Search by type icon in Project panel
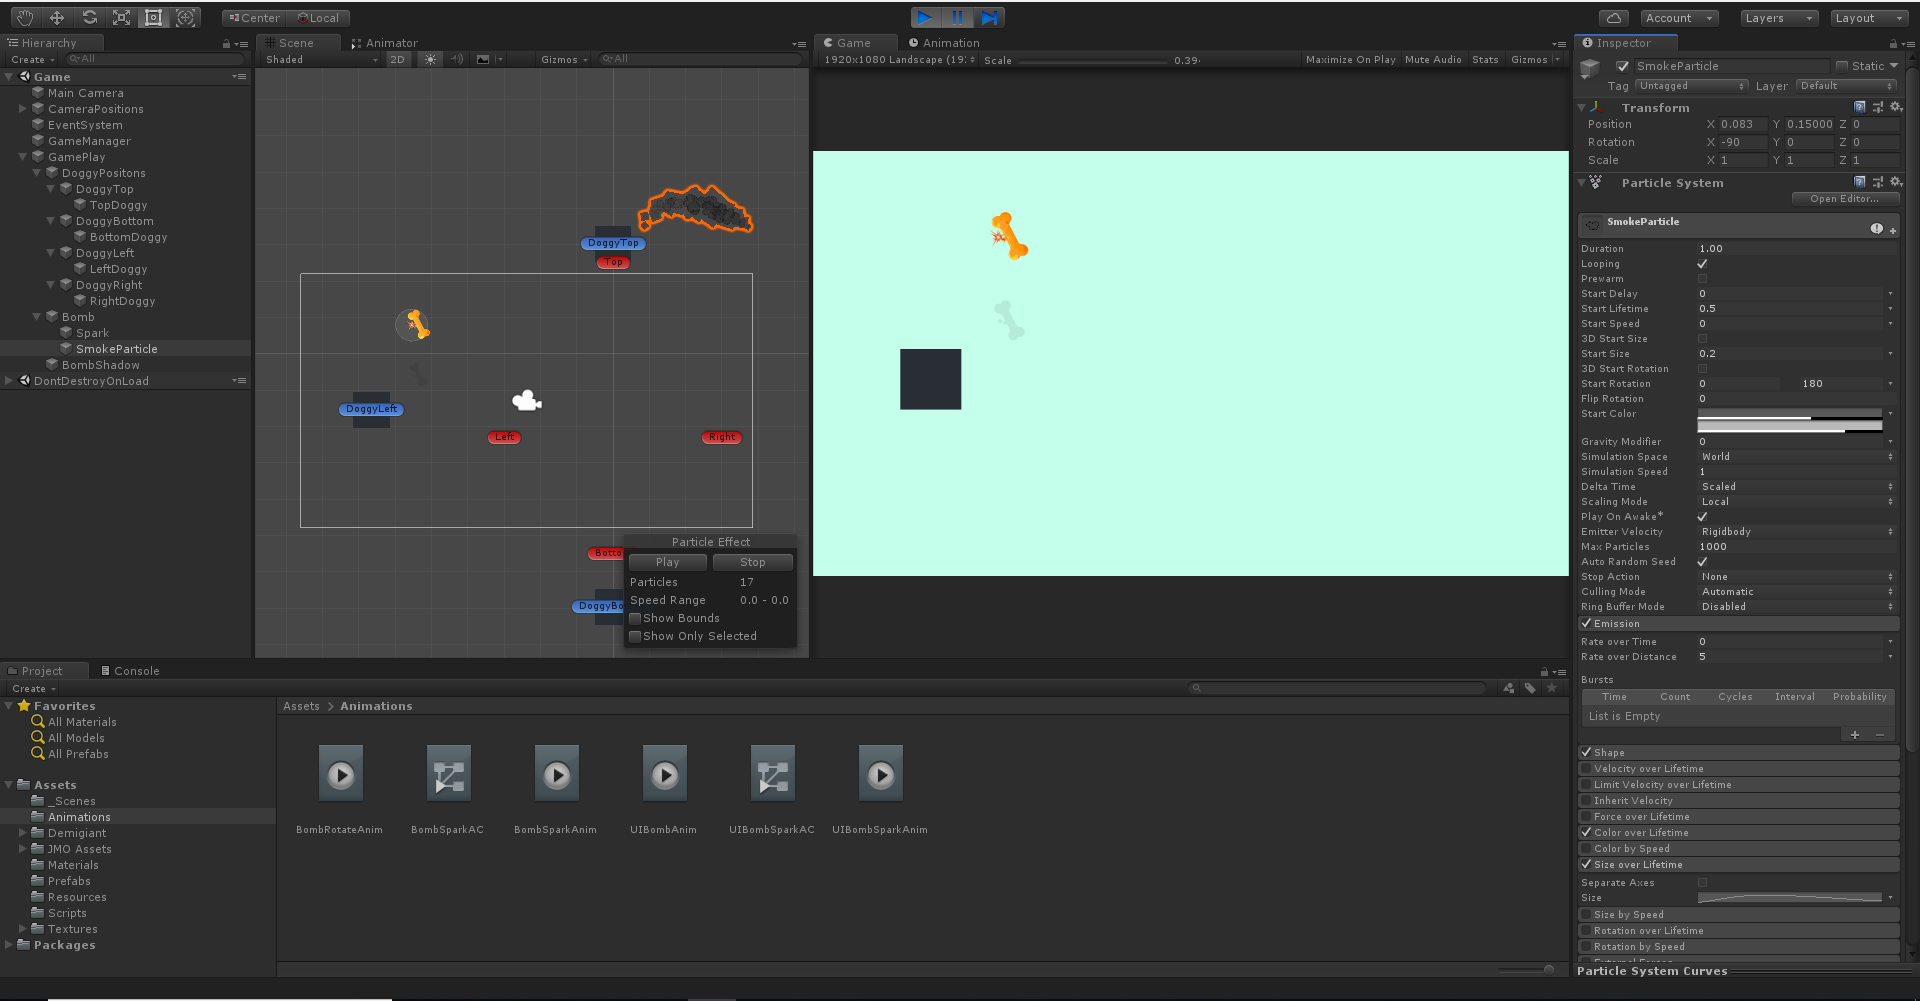Image resolution: width=1920 pixels, height=1001 pixels. [x=1509, y=688]
